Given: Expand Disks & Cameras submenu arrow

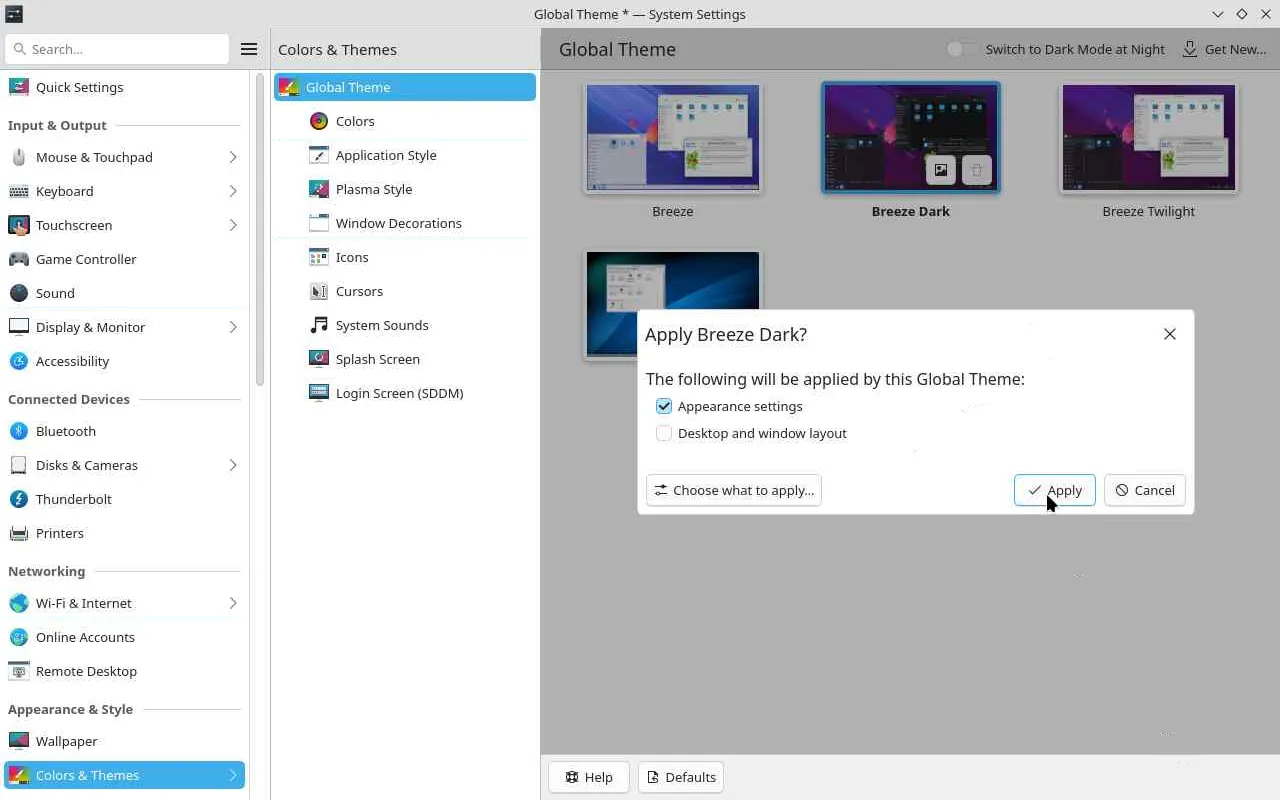Looking at the screenshot, I should tap(233, 465).
